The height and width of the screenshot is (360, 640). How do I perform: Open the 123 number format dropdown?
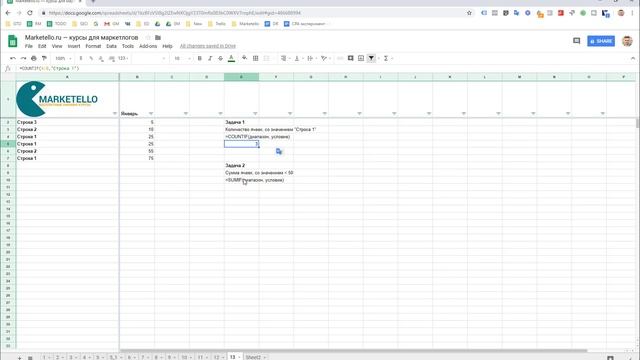pyautogui.click(x=123, y=58)
